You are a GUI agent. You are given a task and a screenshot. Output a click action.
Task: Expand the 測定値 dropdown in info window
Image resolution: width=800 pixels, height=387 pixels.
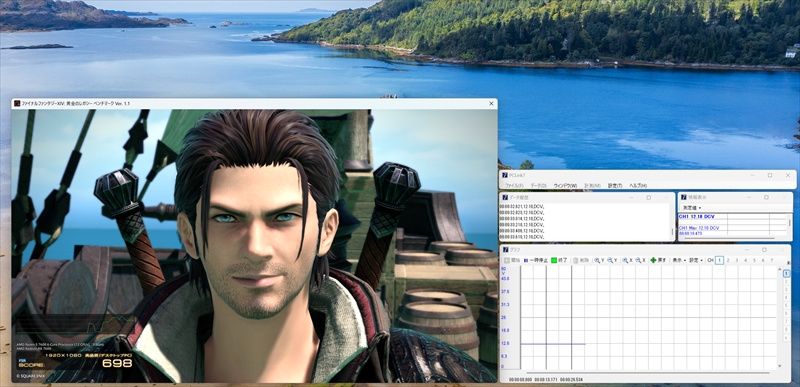point(692,208)
